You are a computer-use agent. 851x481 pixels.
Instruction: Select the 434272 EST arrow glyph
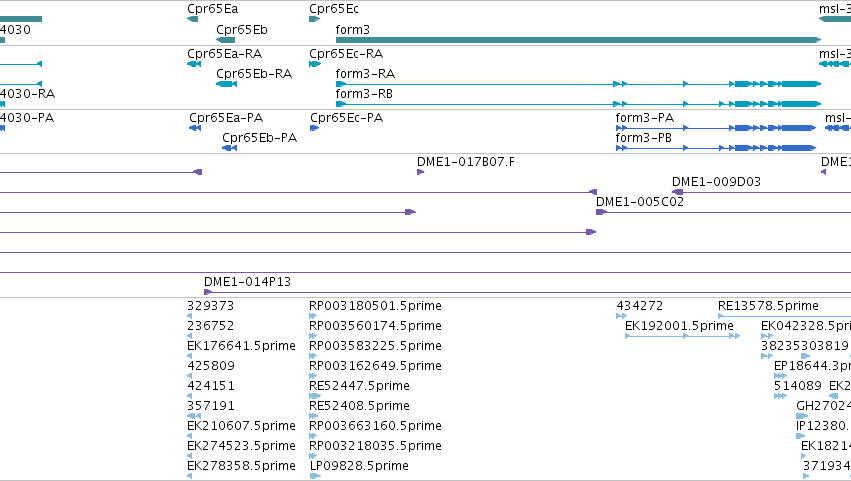point(621,316)
